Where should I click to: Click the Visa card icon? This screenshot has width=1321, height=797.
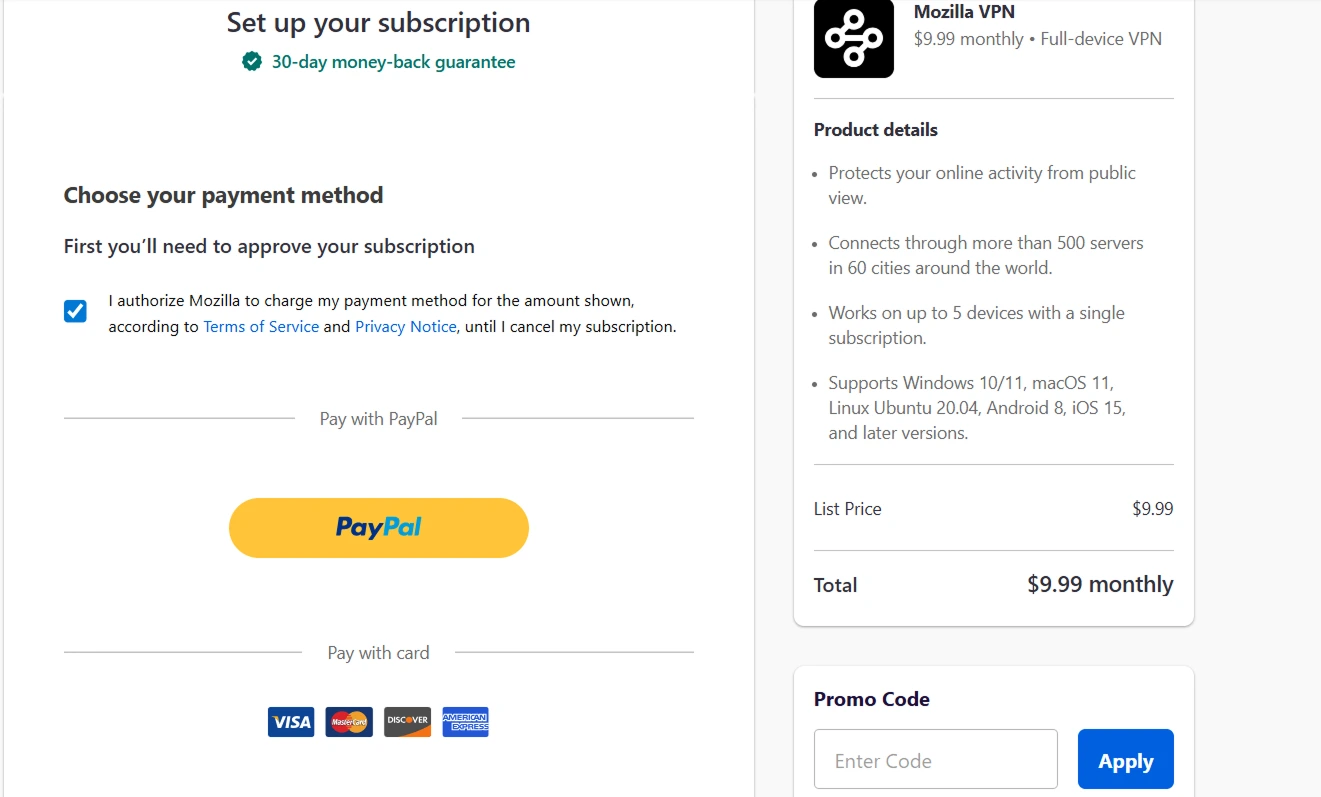[290, 721]
